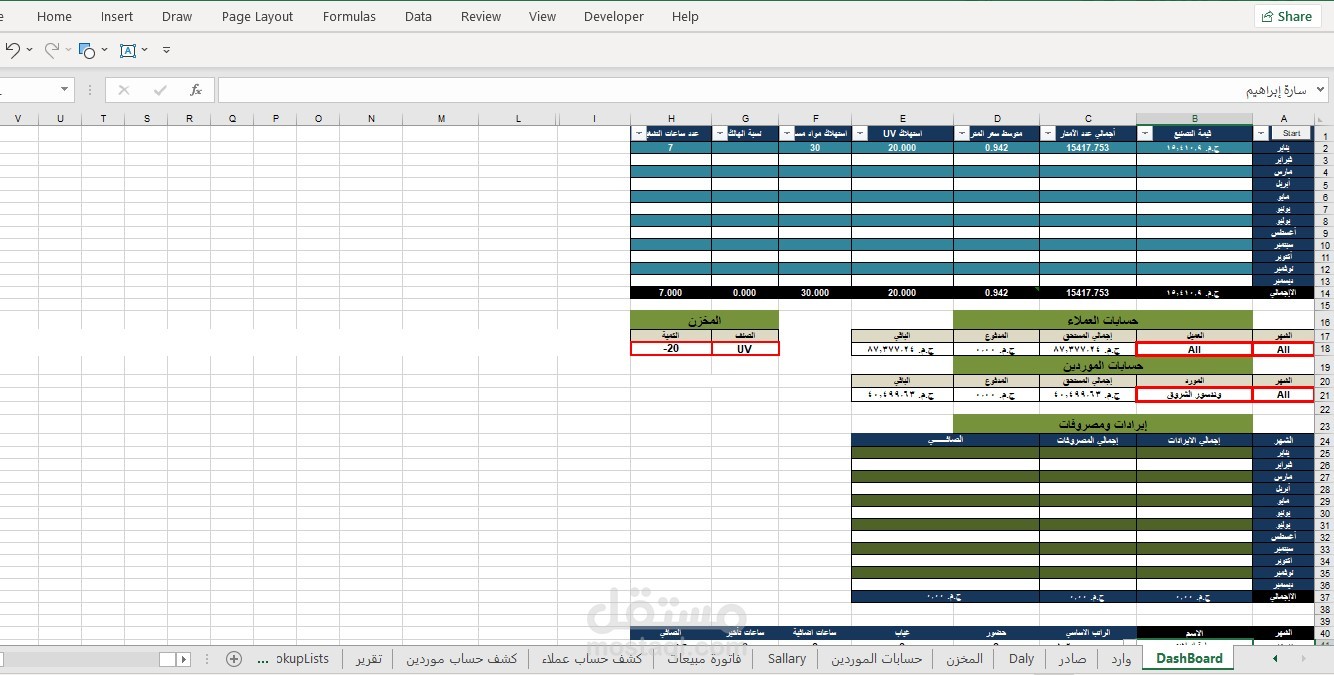Select the حسابات العملاء green header
The height and width of the screenshot is (675, 1334).
[1102, 320]
